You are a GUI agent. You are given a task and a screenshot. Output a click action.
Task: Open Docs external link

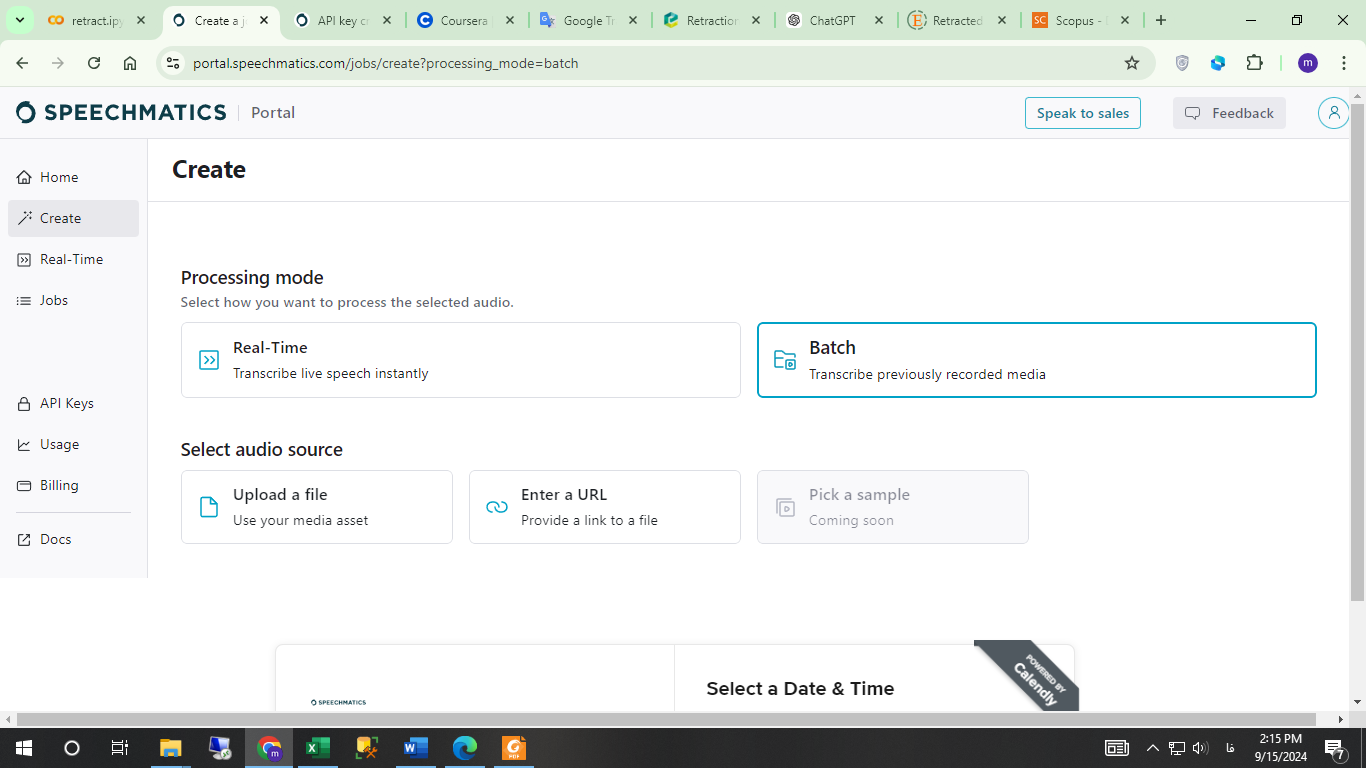73,539
